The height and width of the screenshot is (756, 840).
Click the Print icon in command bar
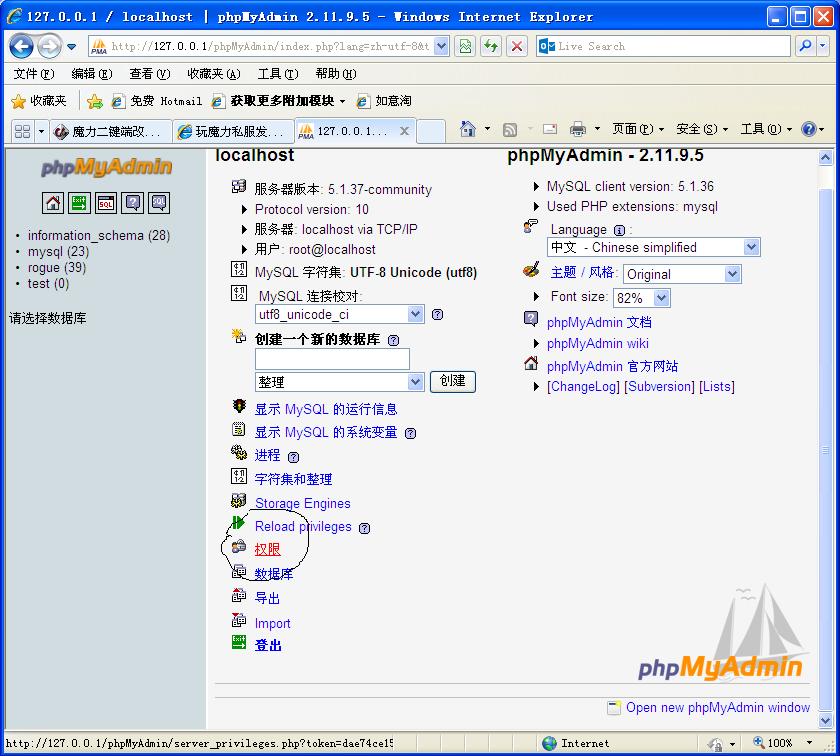coord(577,129)
